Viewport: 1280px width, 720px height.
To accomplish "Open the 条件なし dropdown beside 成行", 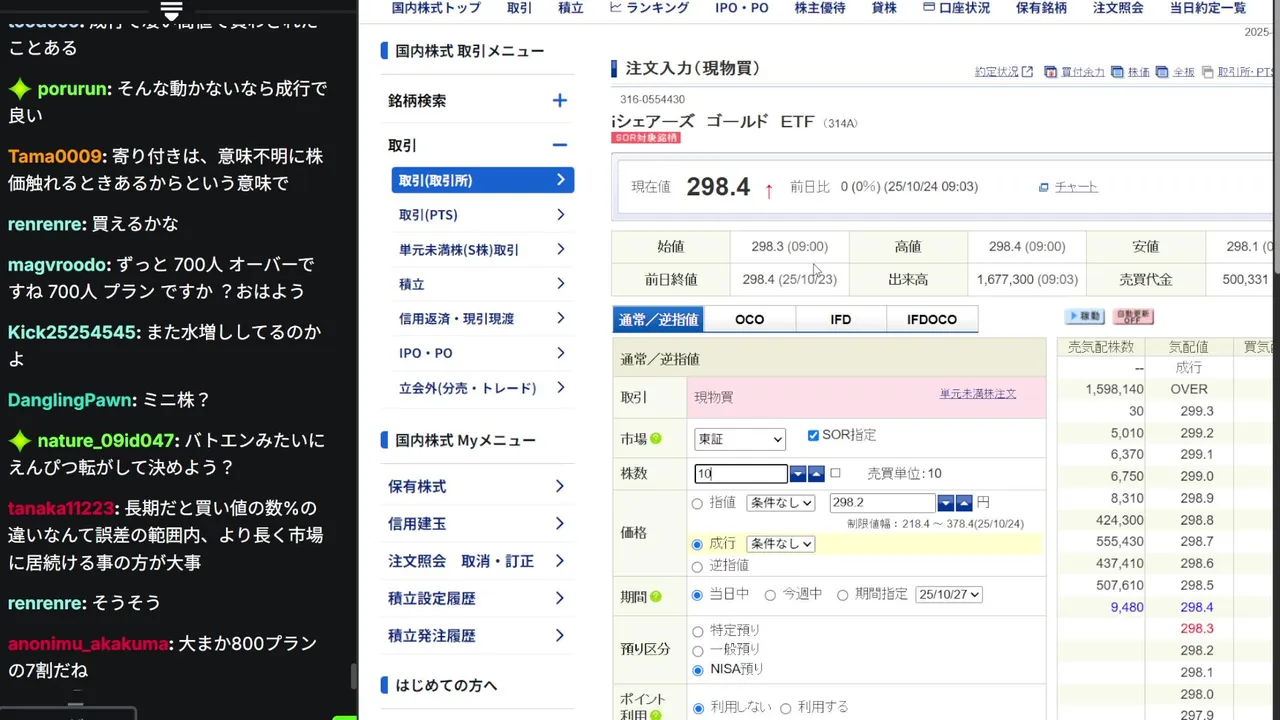I will [x=780, y=544].
